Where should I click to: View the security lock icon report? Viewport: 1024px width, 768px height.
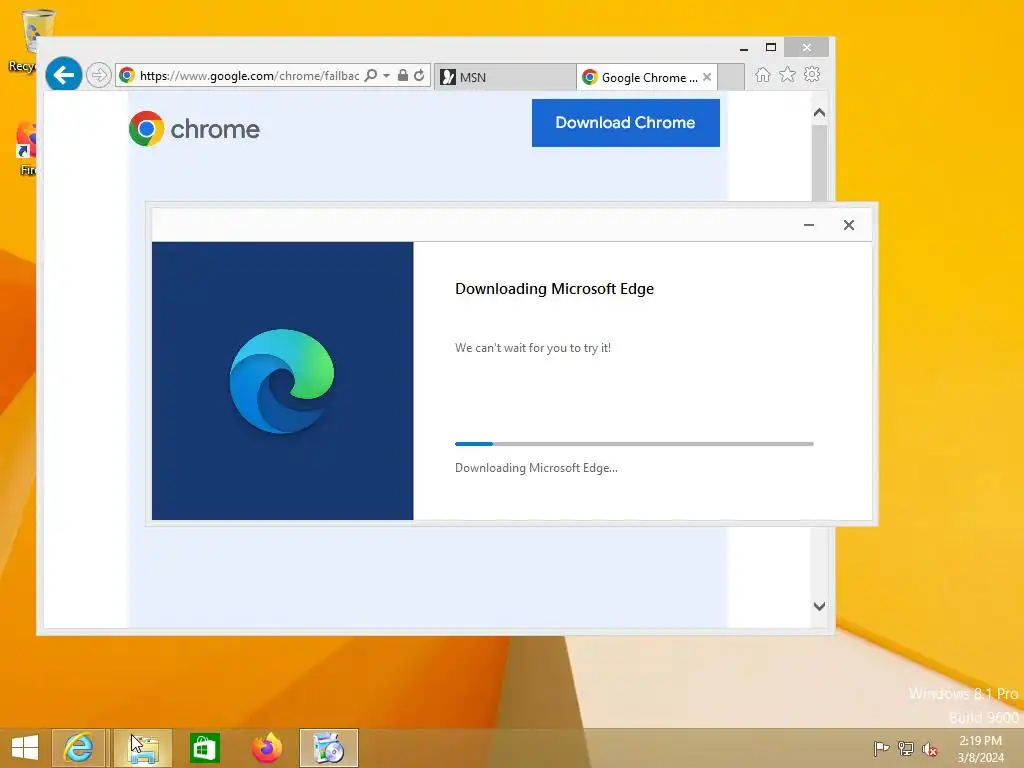[x=403, y=76]
